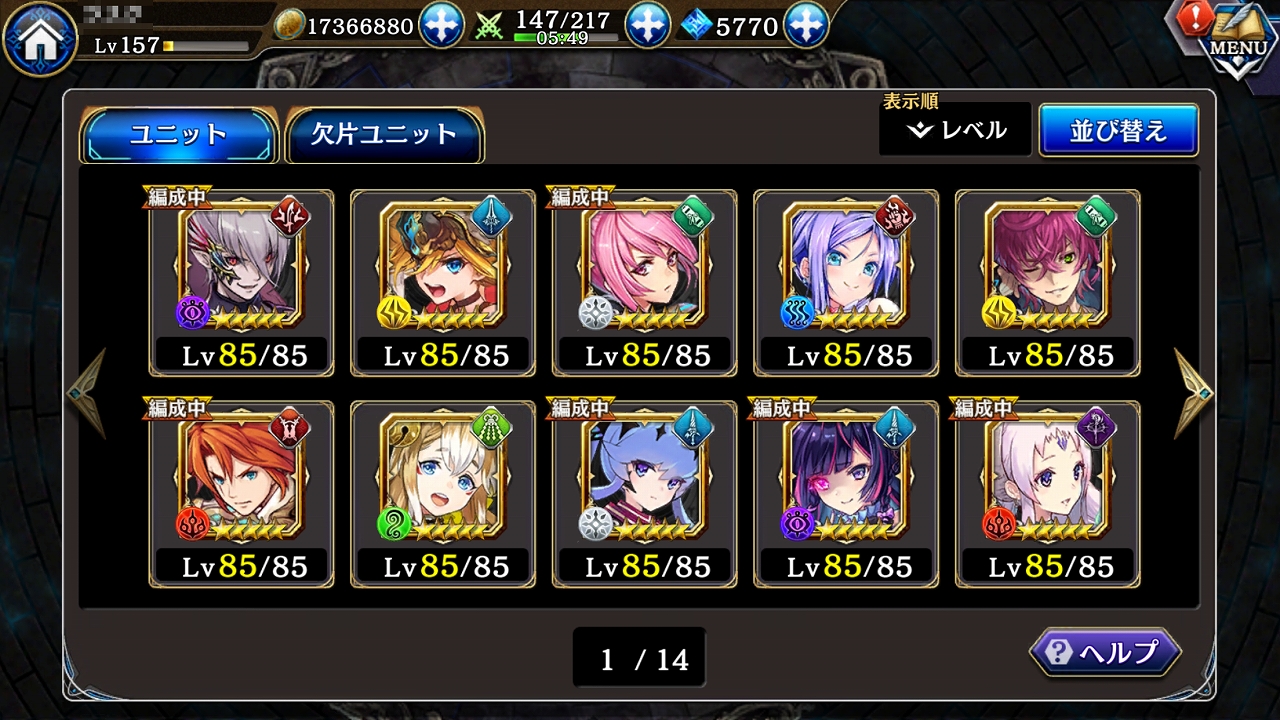Select the orange-haired male unit card
Screen dimensions: 1280x720
click(x=241, y=494)
